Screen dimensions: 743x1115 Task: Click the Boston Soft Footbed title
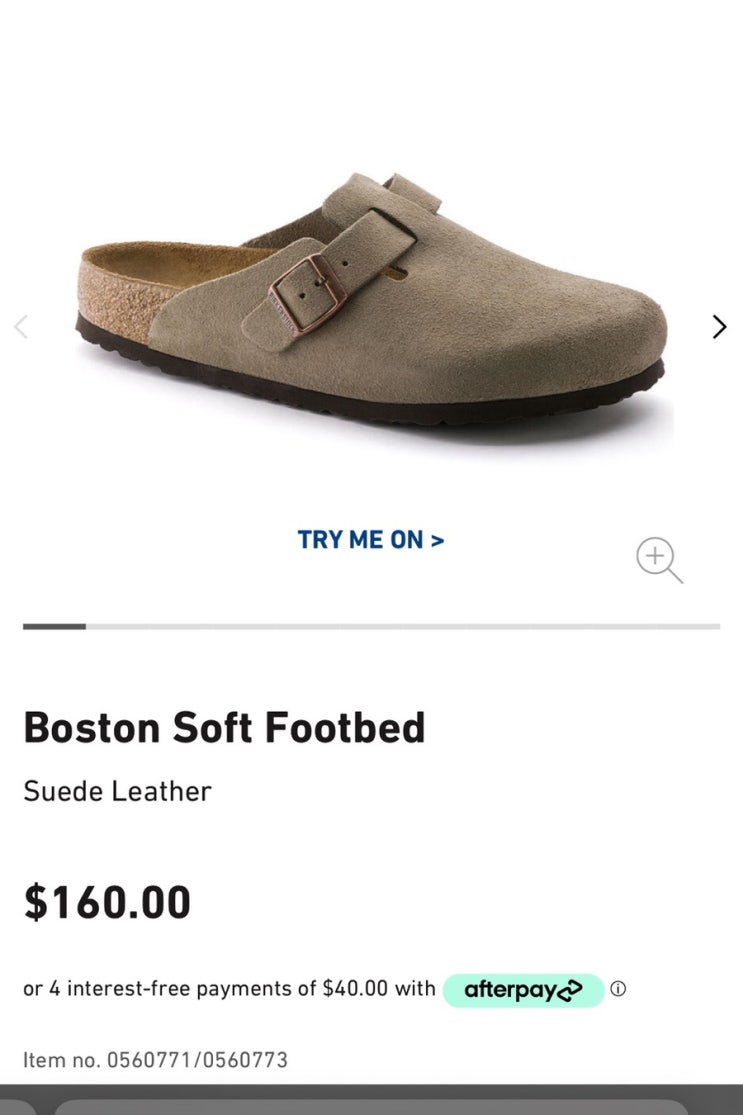point(224,727)
